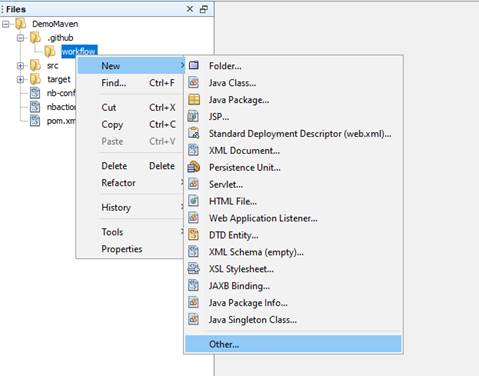Choose HTML File... entry

tap(293, 201)
